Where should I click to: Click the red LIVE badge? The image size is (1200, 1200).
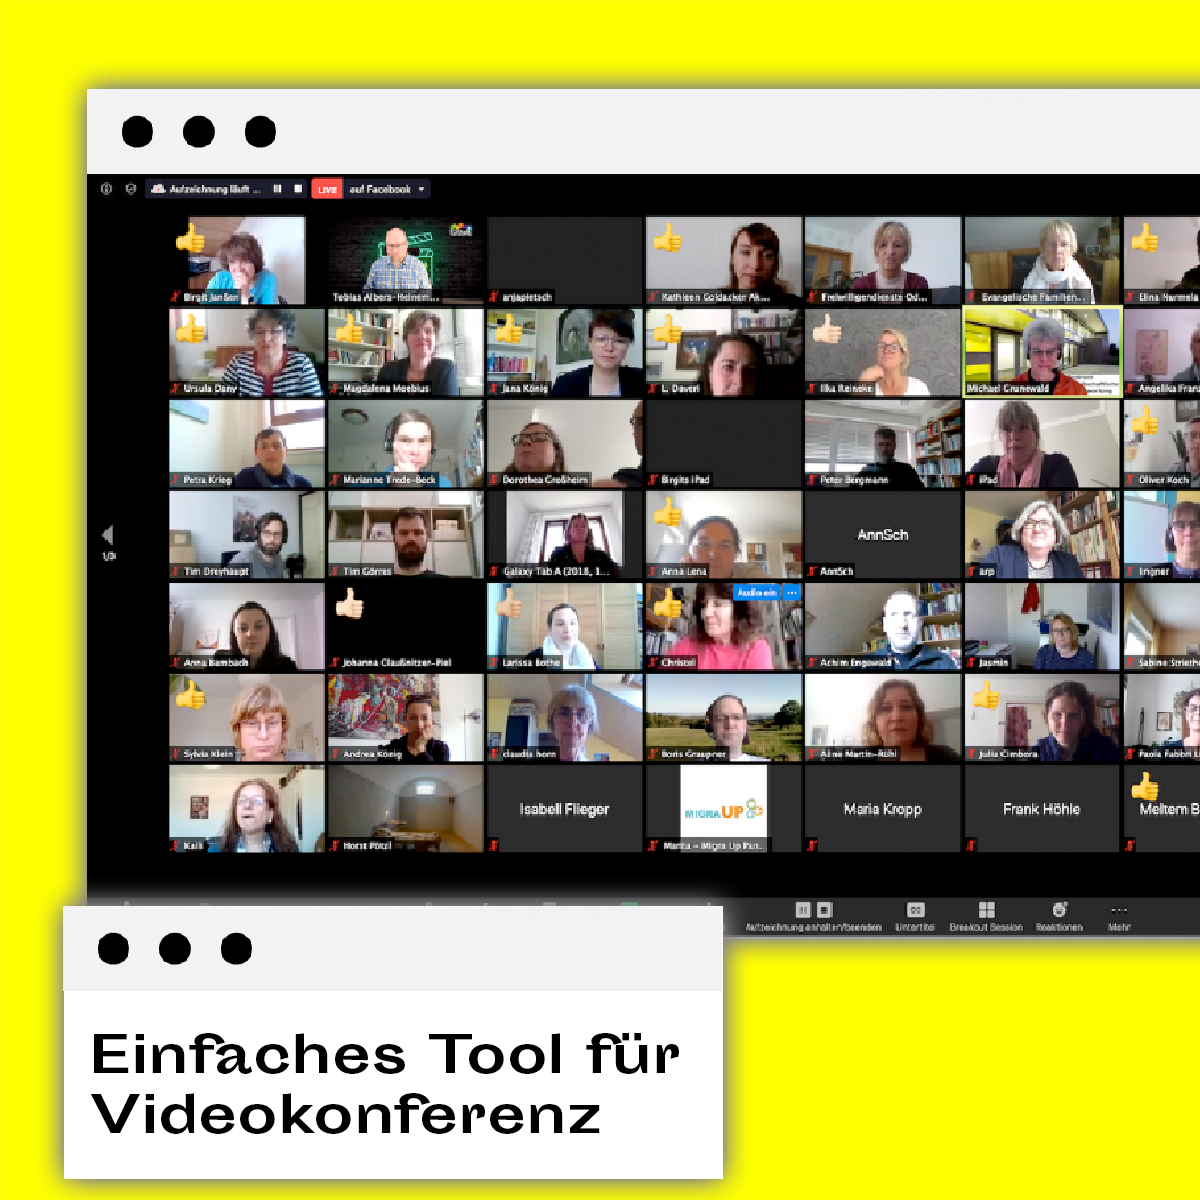click(327, 189)
